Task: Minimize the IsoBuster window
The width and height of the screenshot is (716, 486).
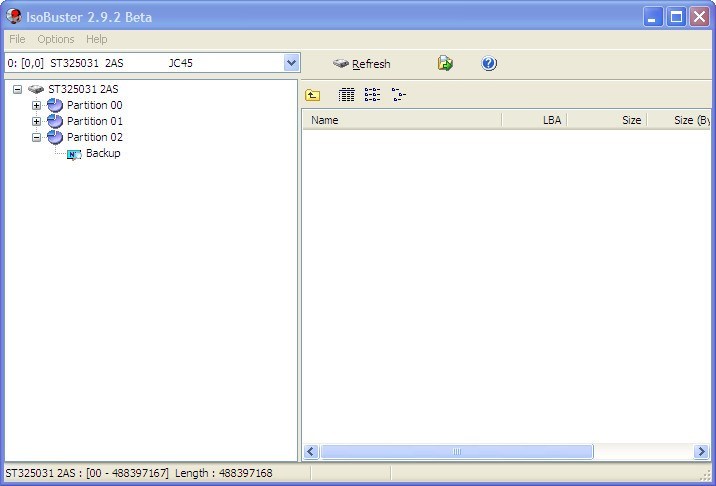Action: click(653, 17)
